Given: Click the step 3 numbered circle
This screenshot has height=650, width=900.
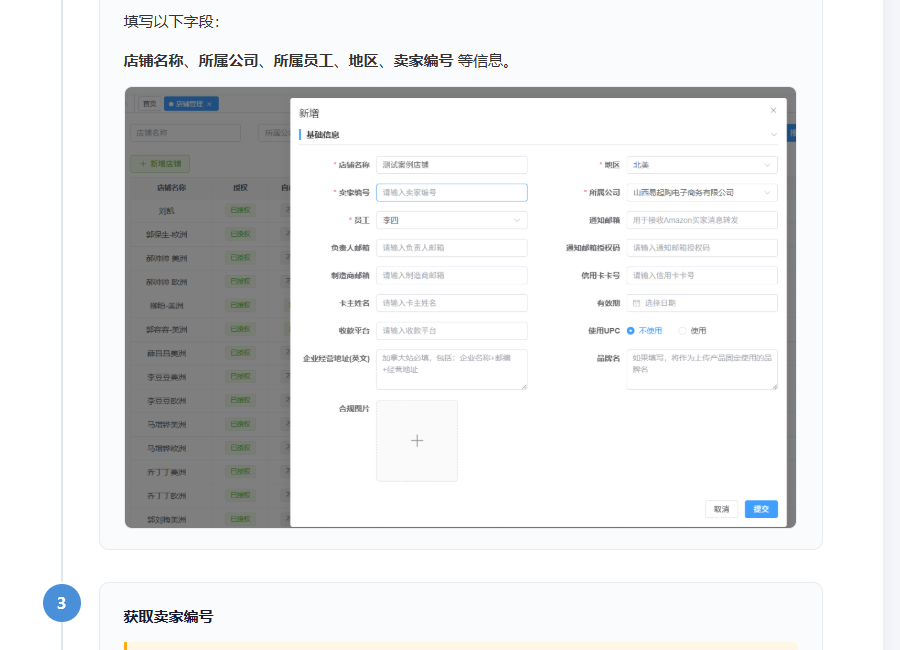Looking at the screenshot, I should pyautogui.click(x=62, y=603).
